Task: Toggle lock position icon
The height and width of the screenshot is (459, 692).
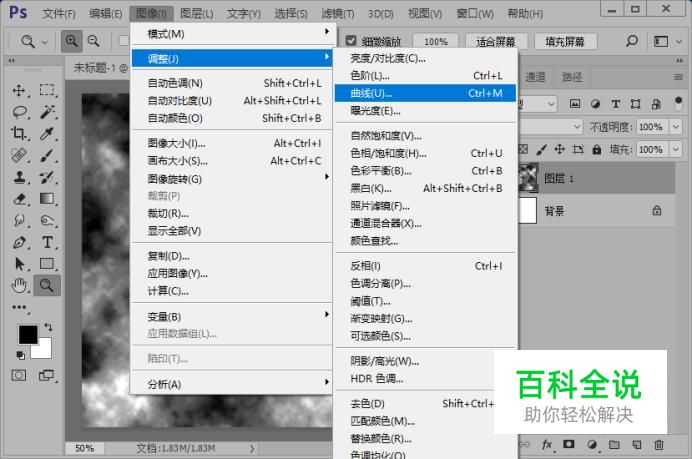Action: coord(559,149)
